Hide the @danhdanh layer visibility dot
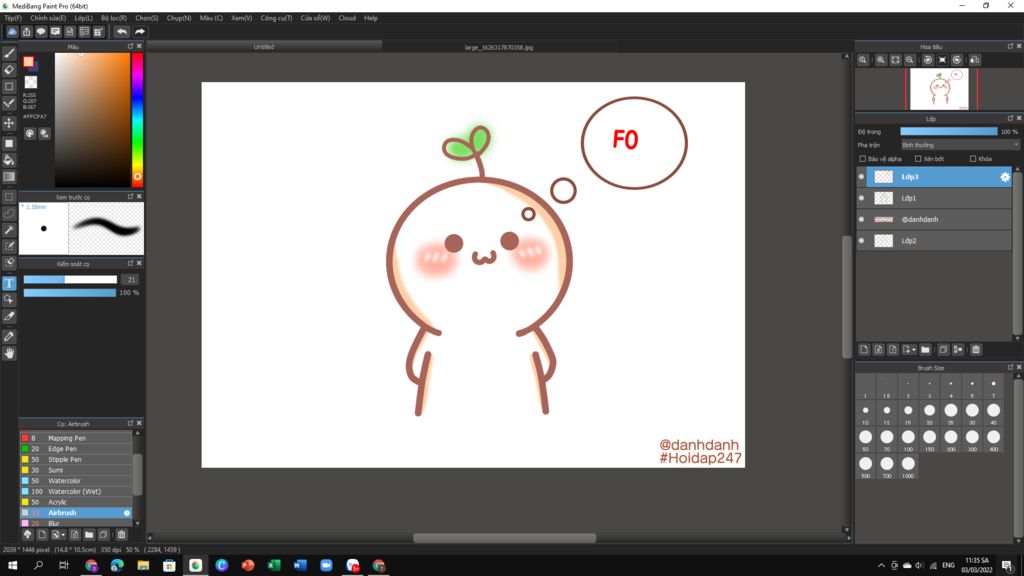 [861, 219]
